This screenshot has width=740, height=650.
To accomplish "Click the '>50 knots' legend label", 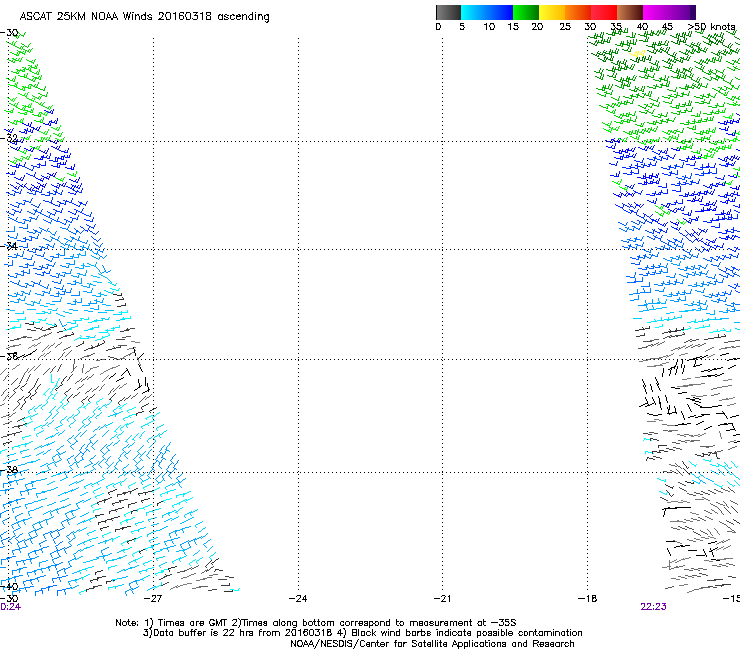I will coord(712,27).
